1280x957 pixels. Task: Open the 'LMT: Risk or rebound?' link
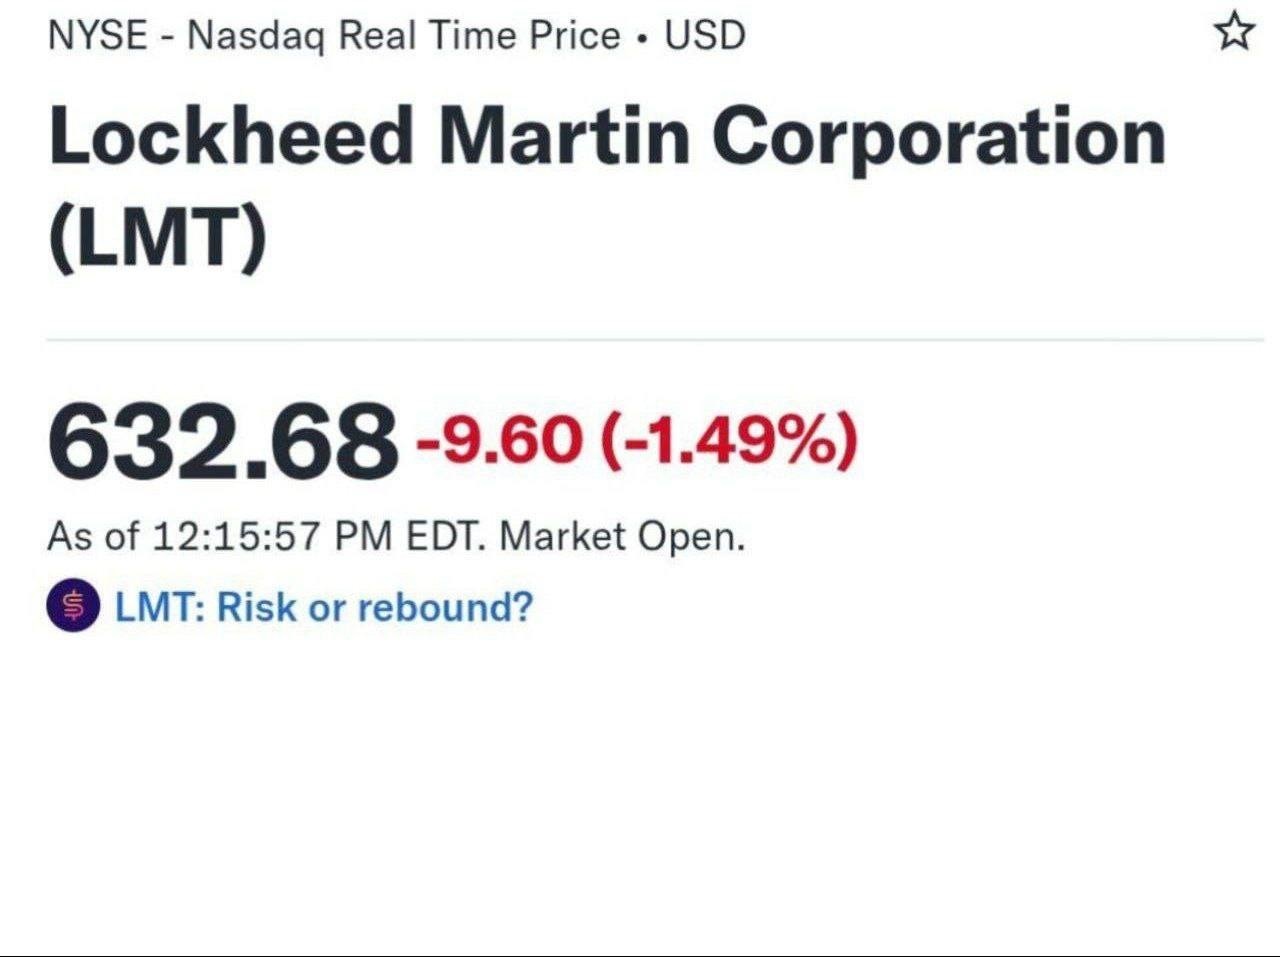[x=324, y=607]
